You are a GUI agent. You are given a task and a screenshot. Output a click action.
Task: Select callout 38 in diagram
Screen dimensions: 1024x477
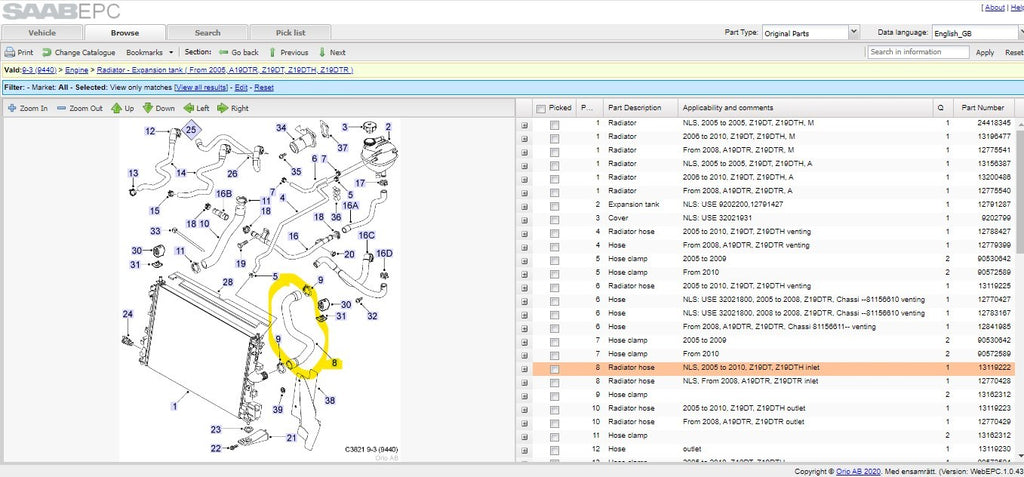pos(330,401)
